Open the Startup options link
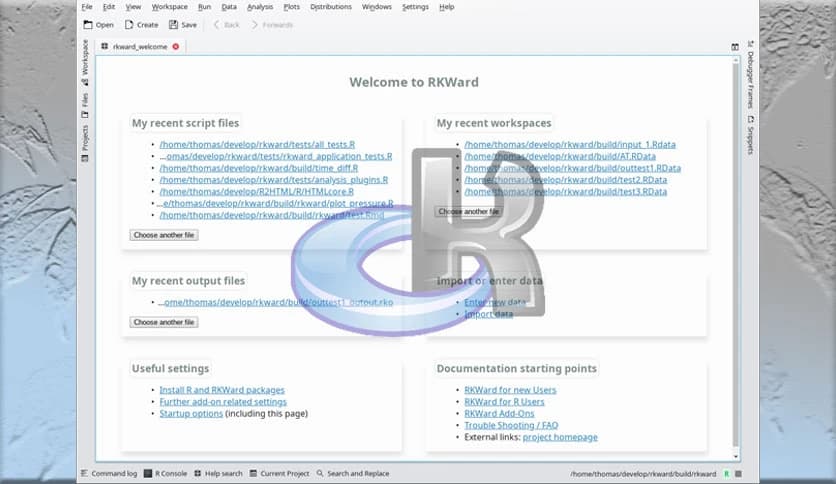The height and width of the screenshot is (484, 836). (x=191, y=414)
